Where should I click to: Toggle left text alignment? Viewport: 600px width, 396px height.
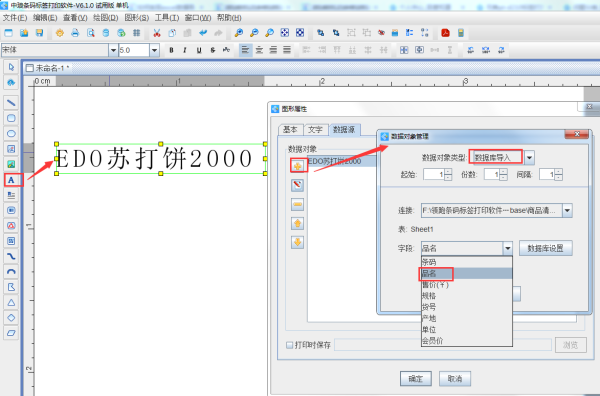[245, 50]
